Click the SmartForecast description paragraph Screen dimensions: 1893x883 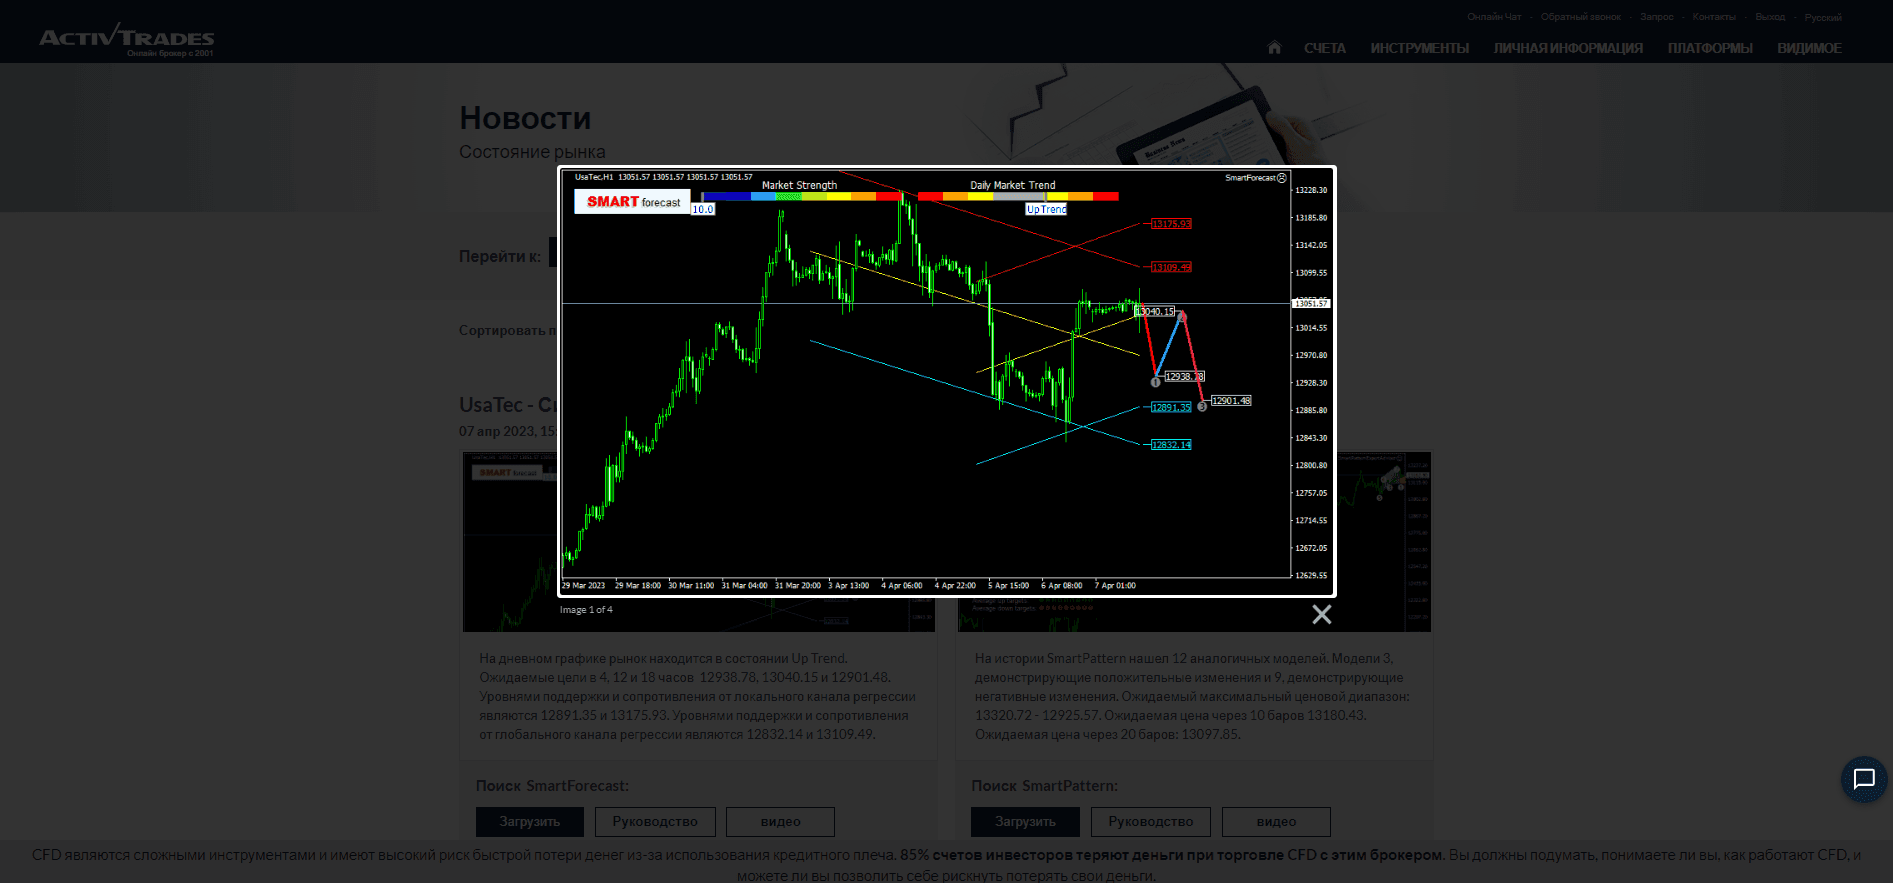pyautogui.click(x=698, y=696)
